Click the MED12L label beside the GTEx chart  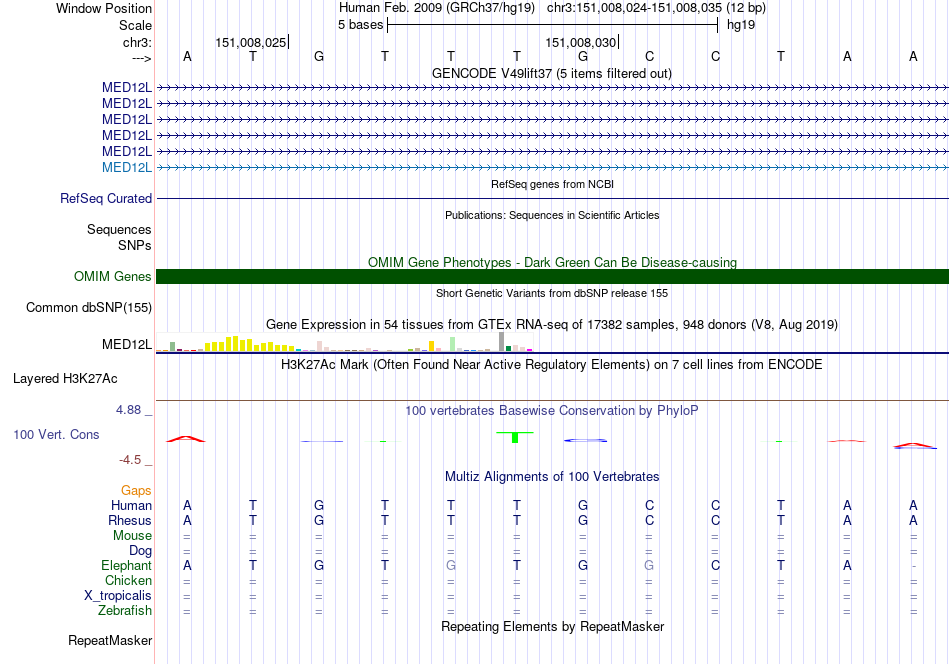click(x=127, y=345)
